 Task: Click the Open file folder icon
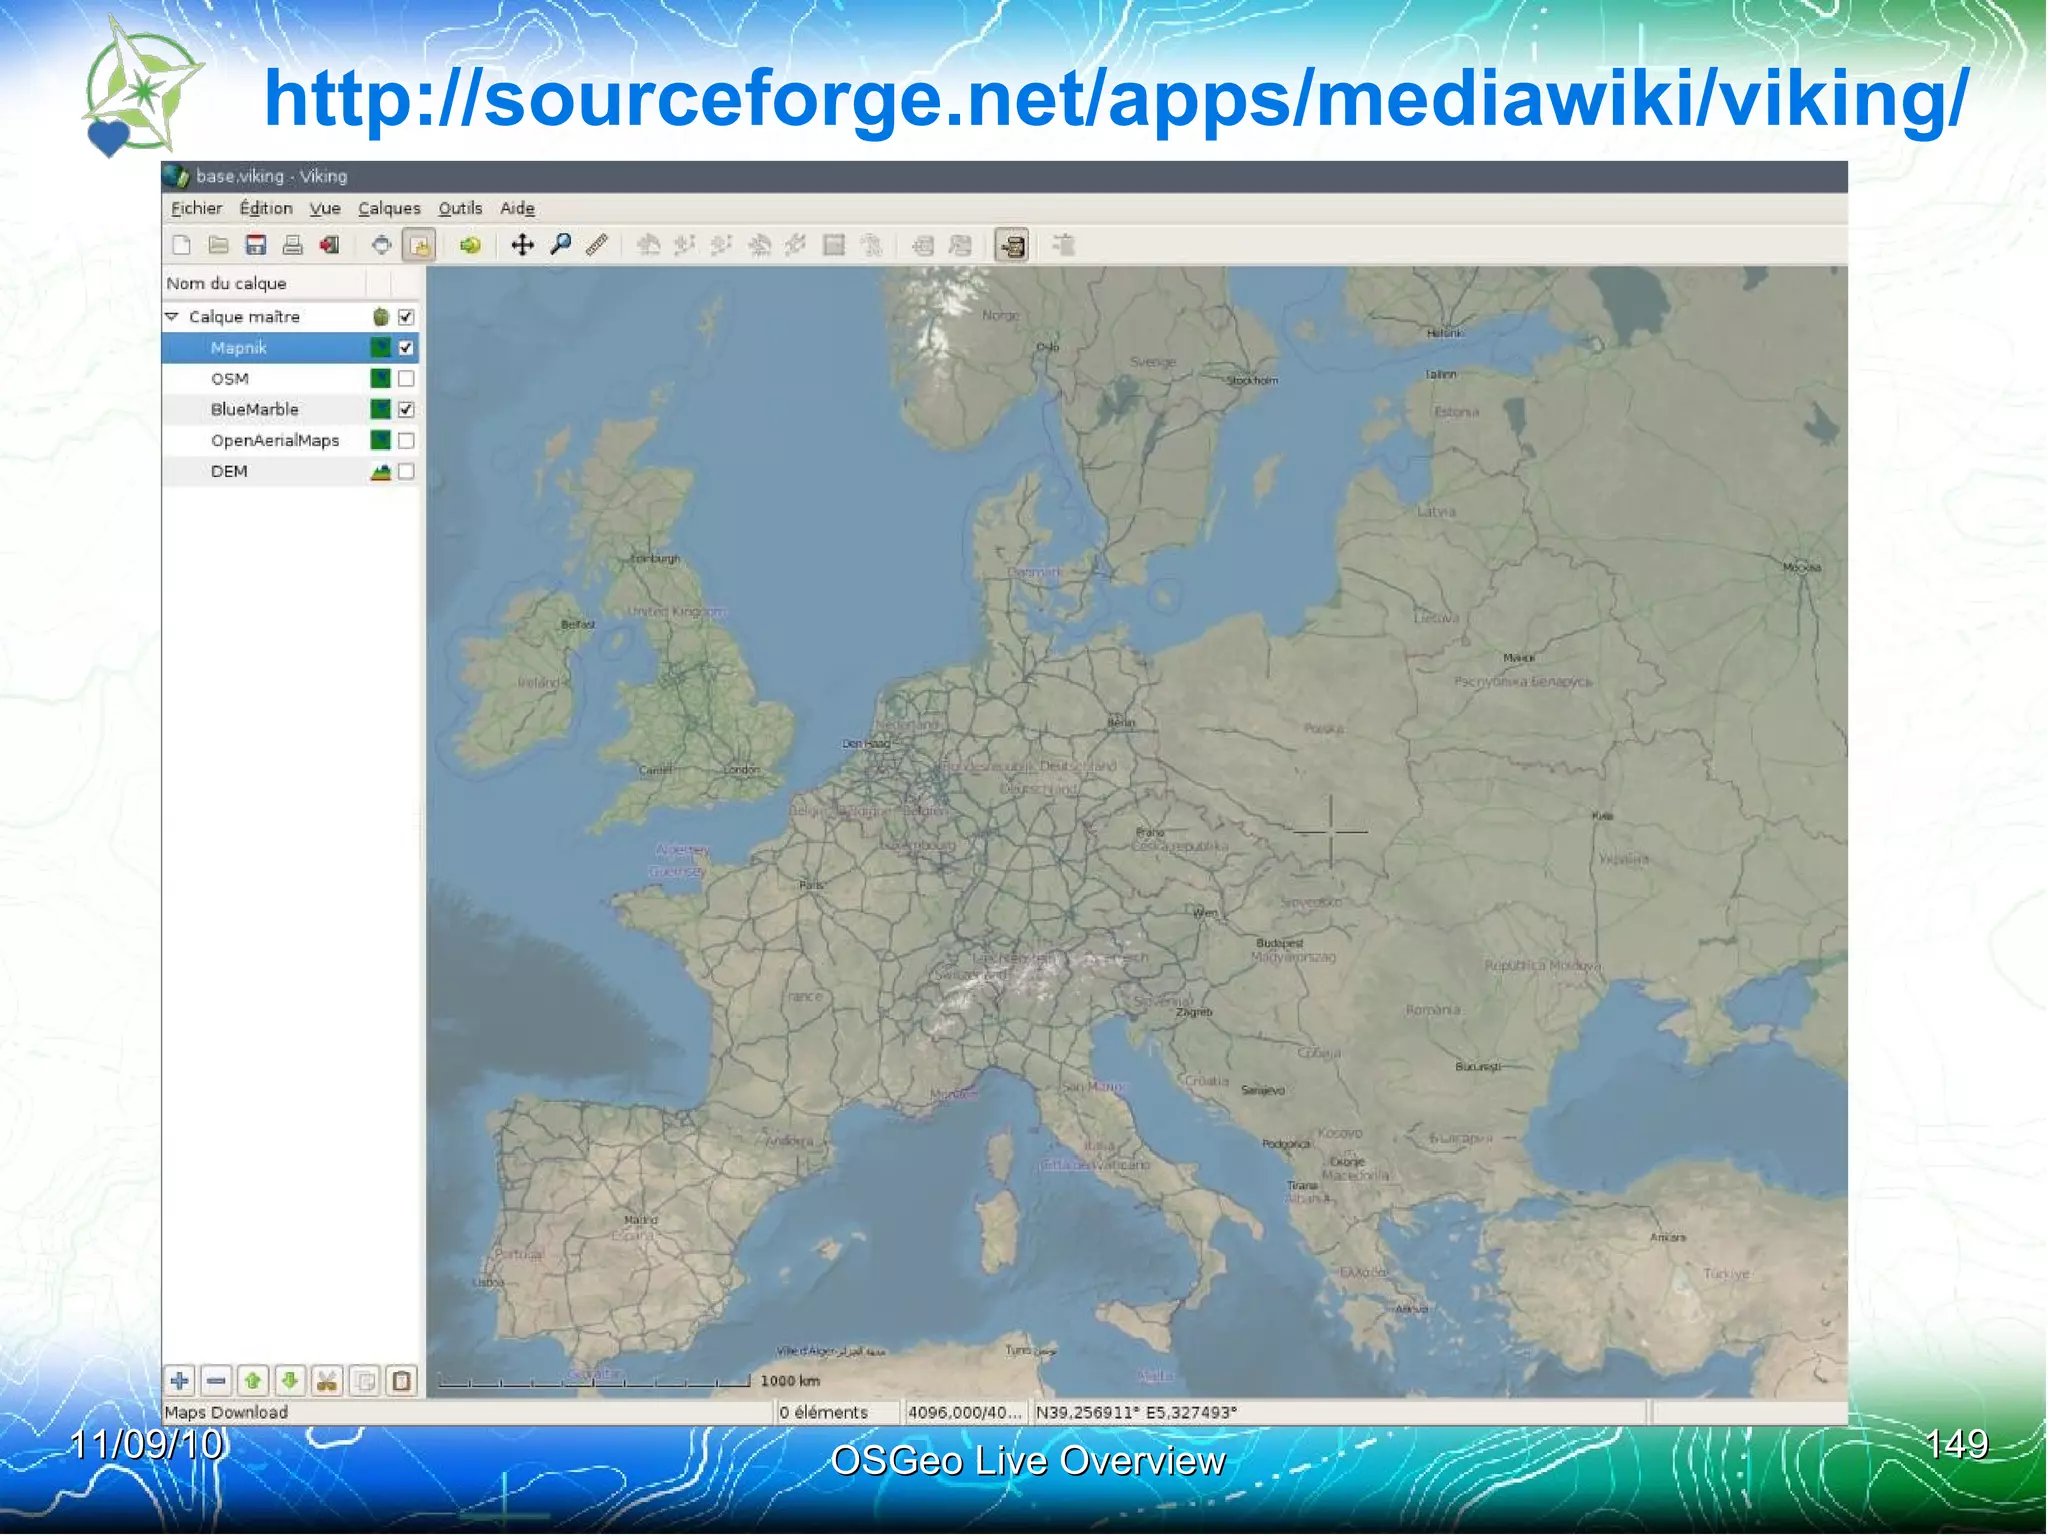click(x=219, y=245)
